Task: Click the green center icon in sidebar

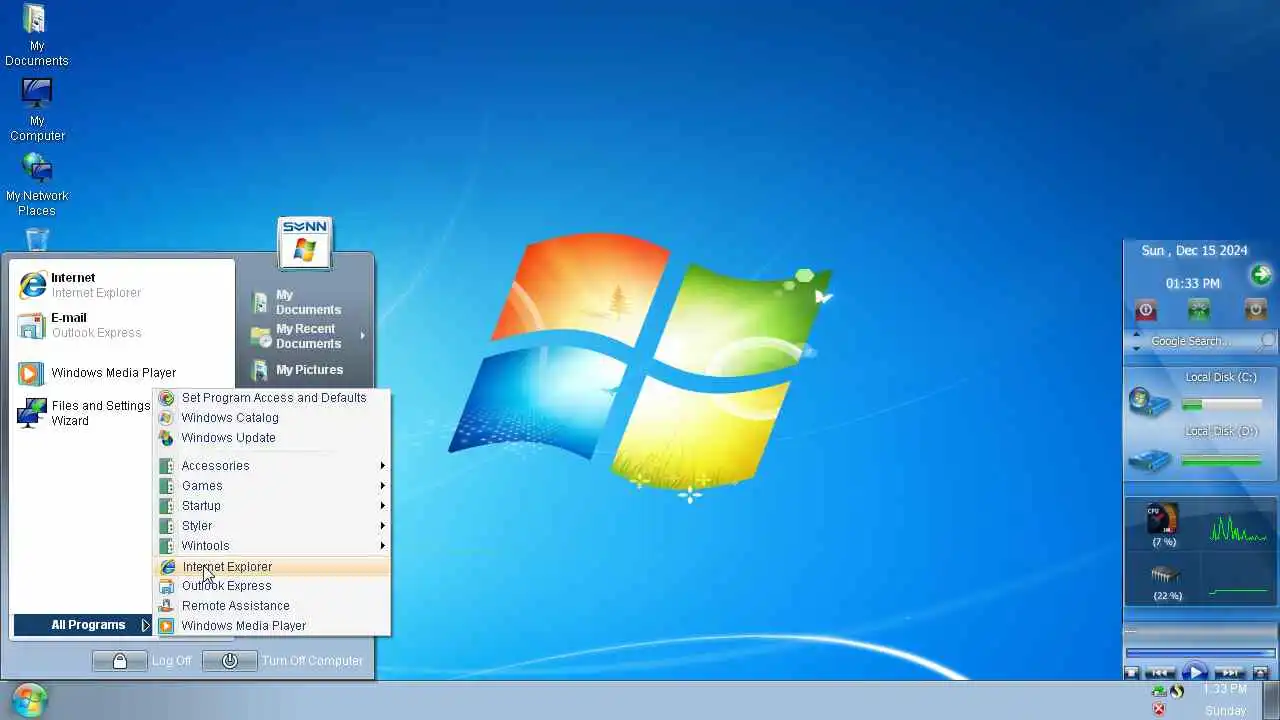Action: click(x=1198, y=310)
